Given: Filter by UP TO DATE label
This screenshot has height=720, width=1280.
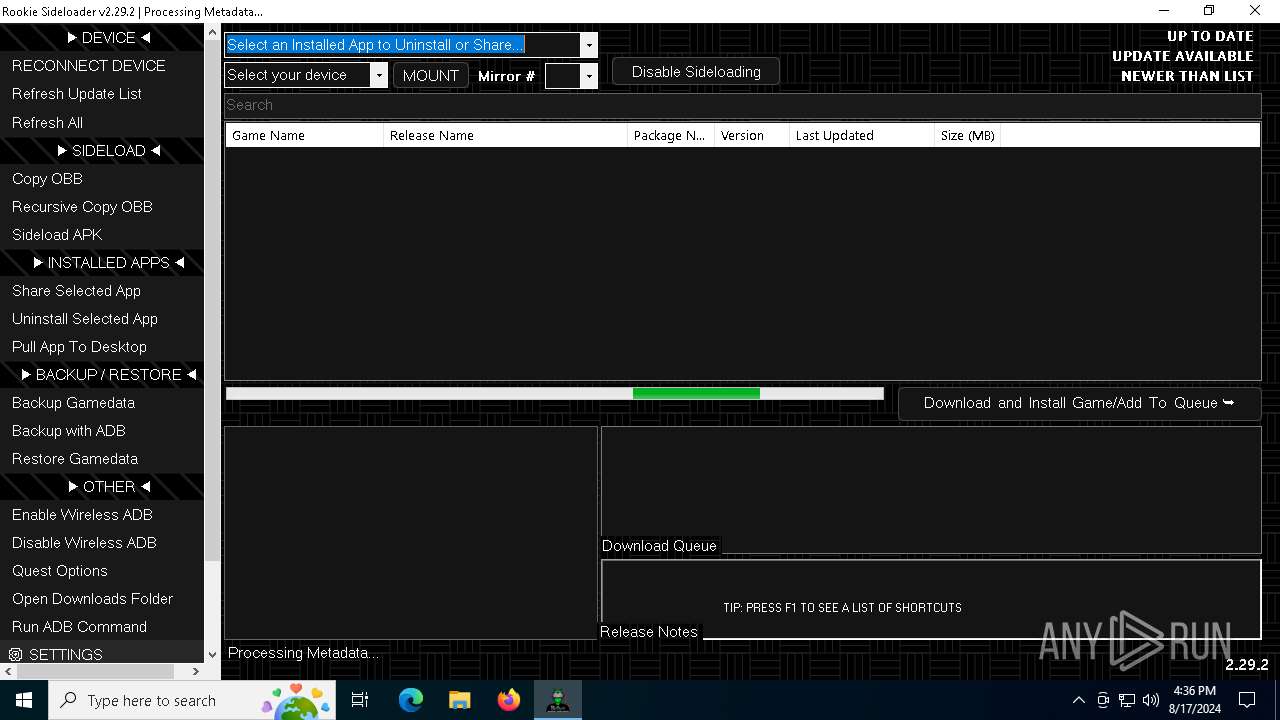Looking at the screenshot, I should 1210,36.
